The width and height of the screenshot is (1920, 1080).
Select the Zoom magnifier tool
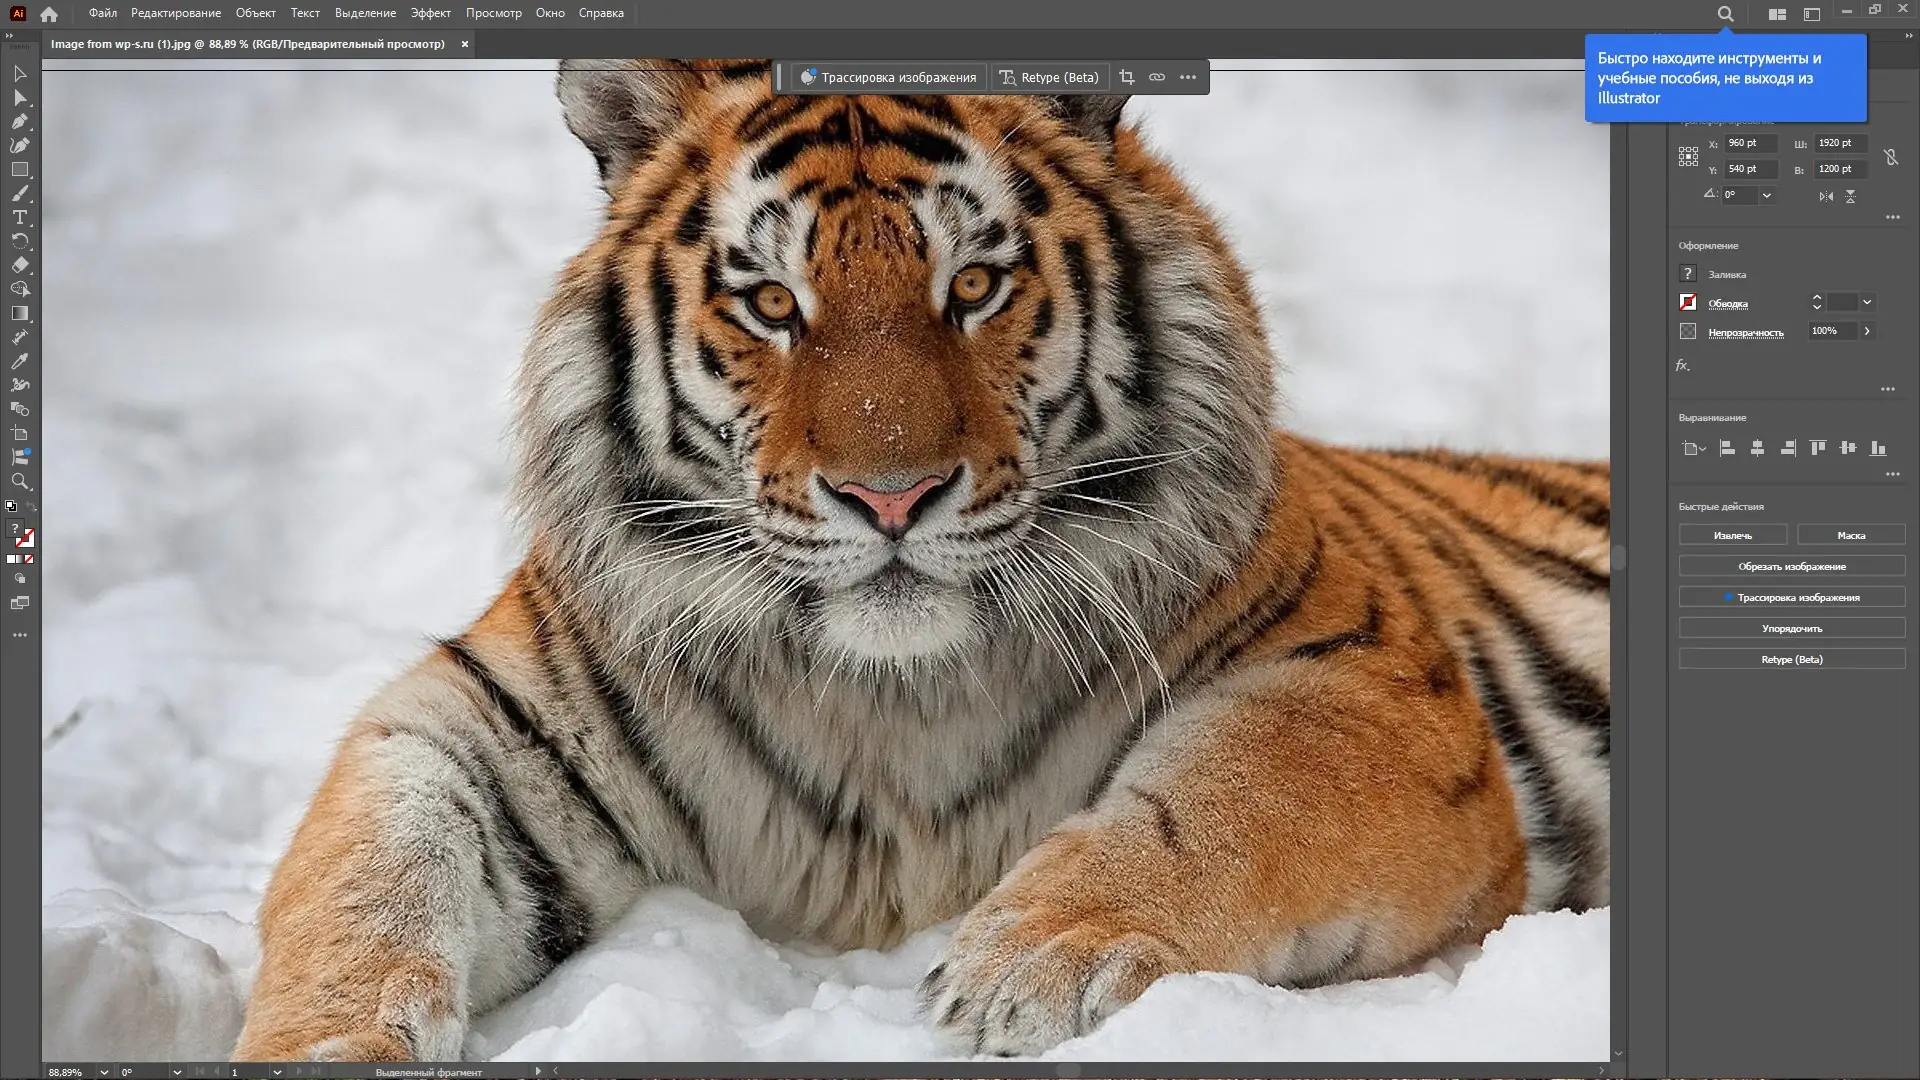pyautogui.click(x=20, y=481)
